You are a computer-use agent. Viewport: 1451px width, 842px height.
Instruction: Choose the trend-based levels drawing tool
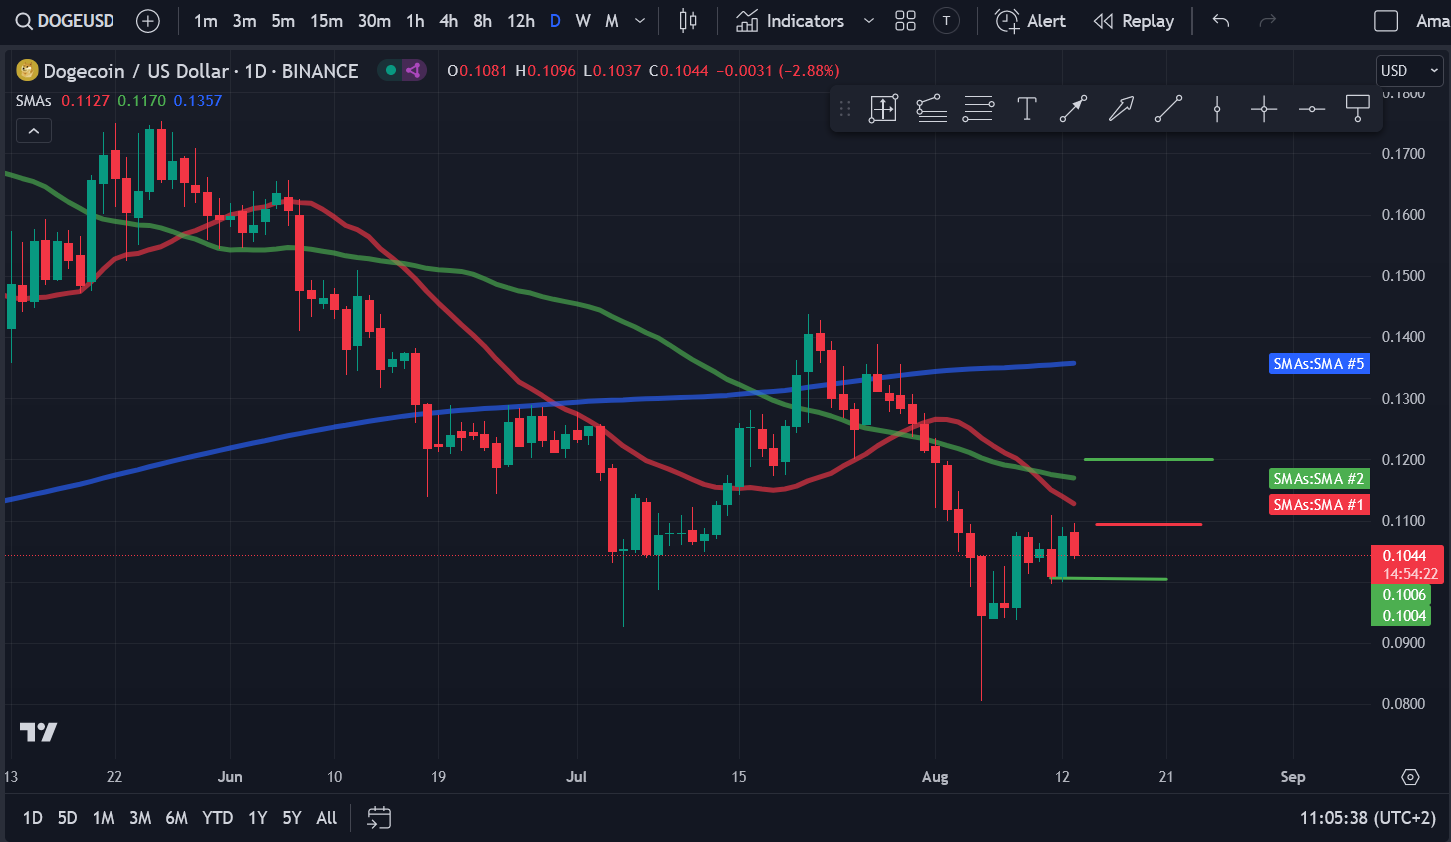(931, 108)
